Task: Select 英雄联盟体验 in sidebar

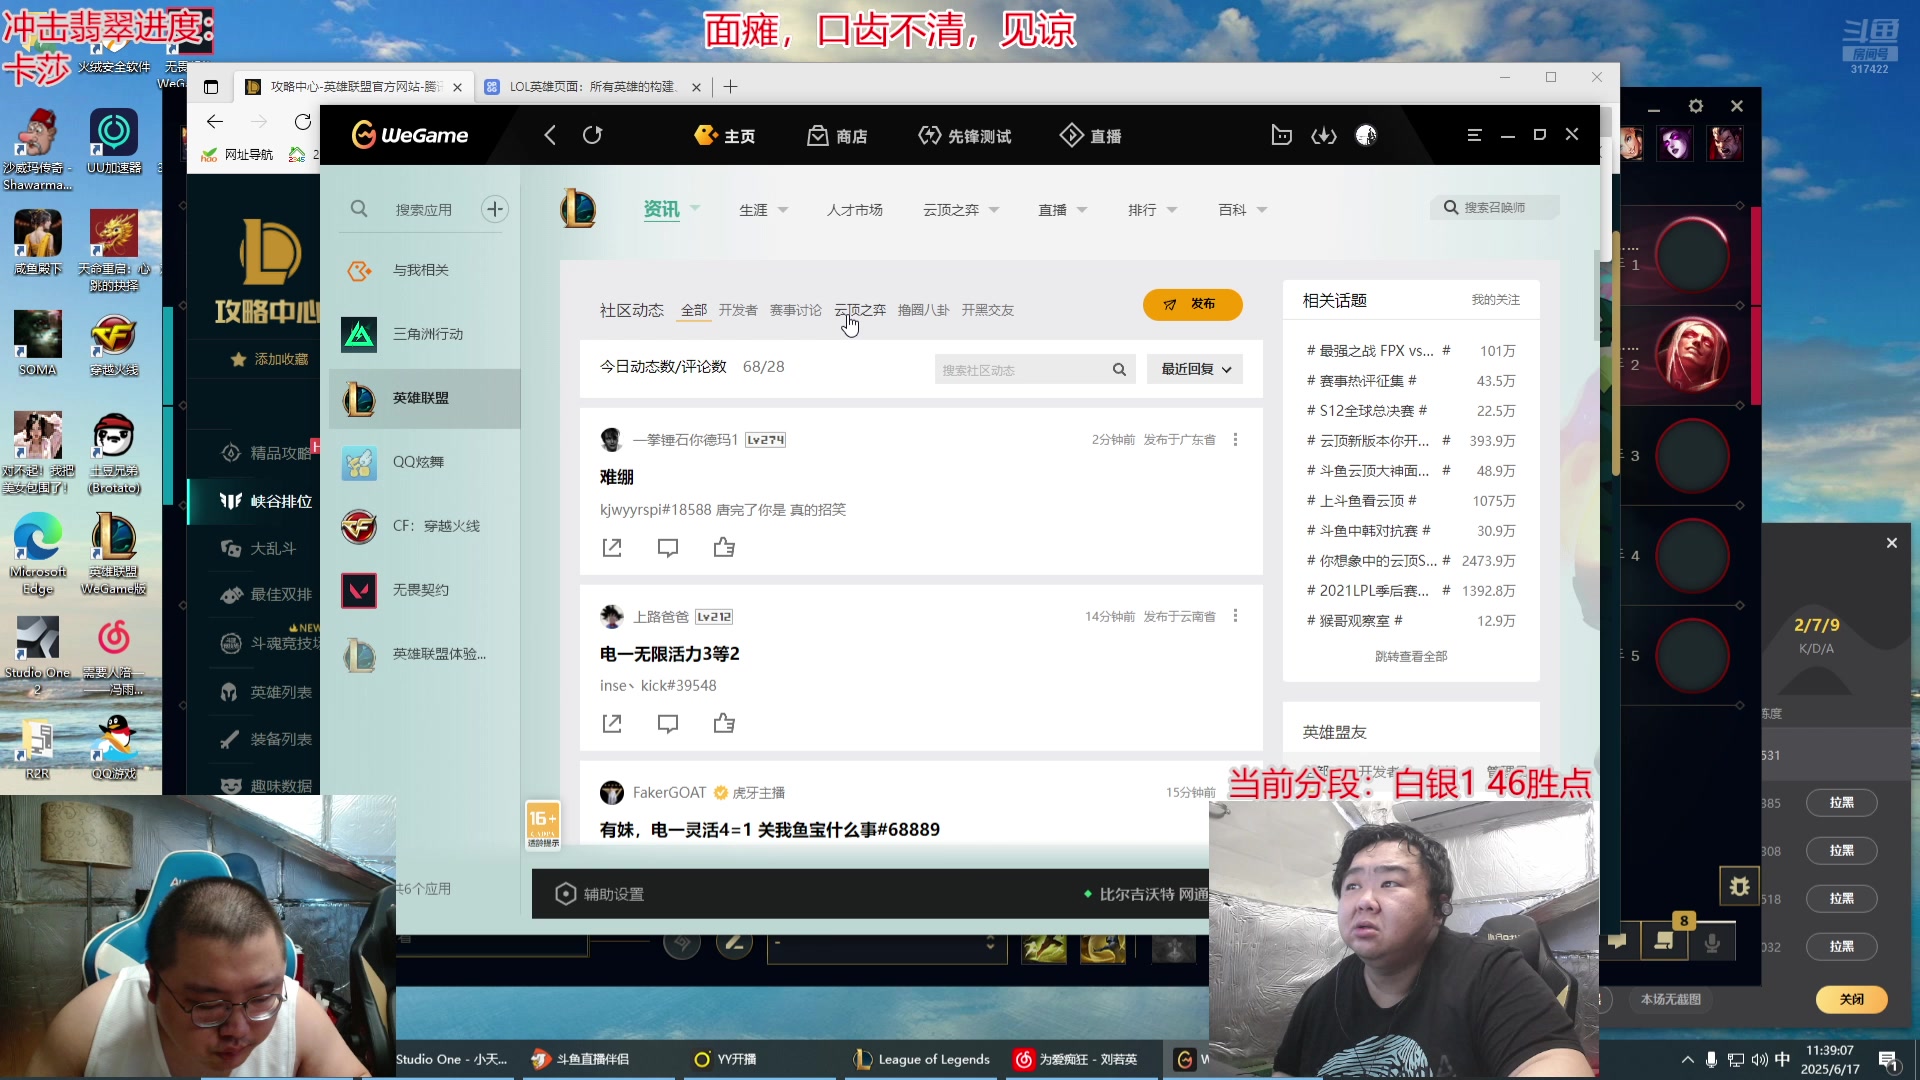Action: pos(425,654)
